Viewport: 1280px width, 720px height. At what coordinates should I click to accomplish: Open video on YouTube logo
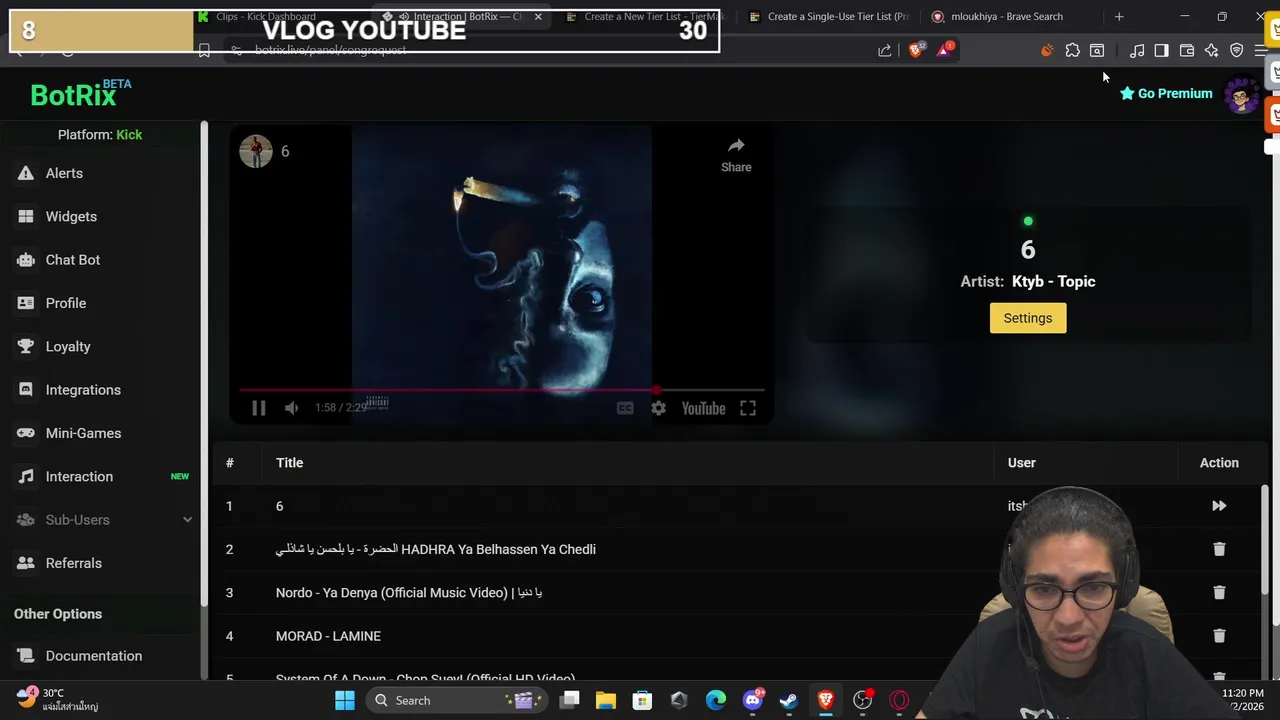[703, 408]
